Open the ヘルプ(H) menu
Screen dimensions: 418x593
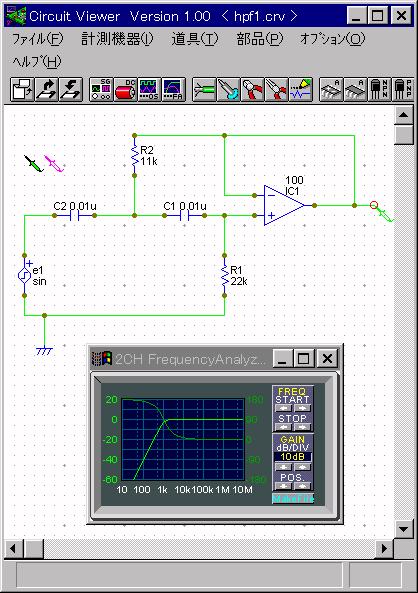[x=37, y=62]
